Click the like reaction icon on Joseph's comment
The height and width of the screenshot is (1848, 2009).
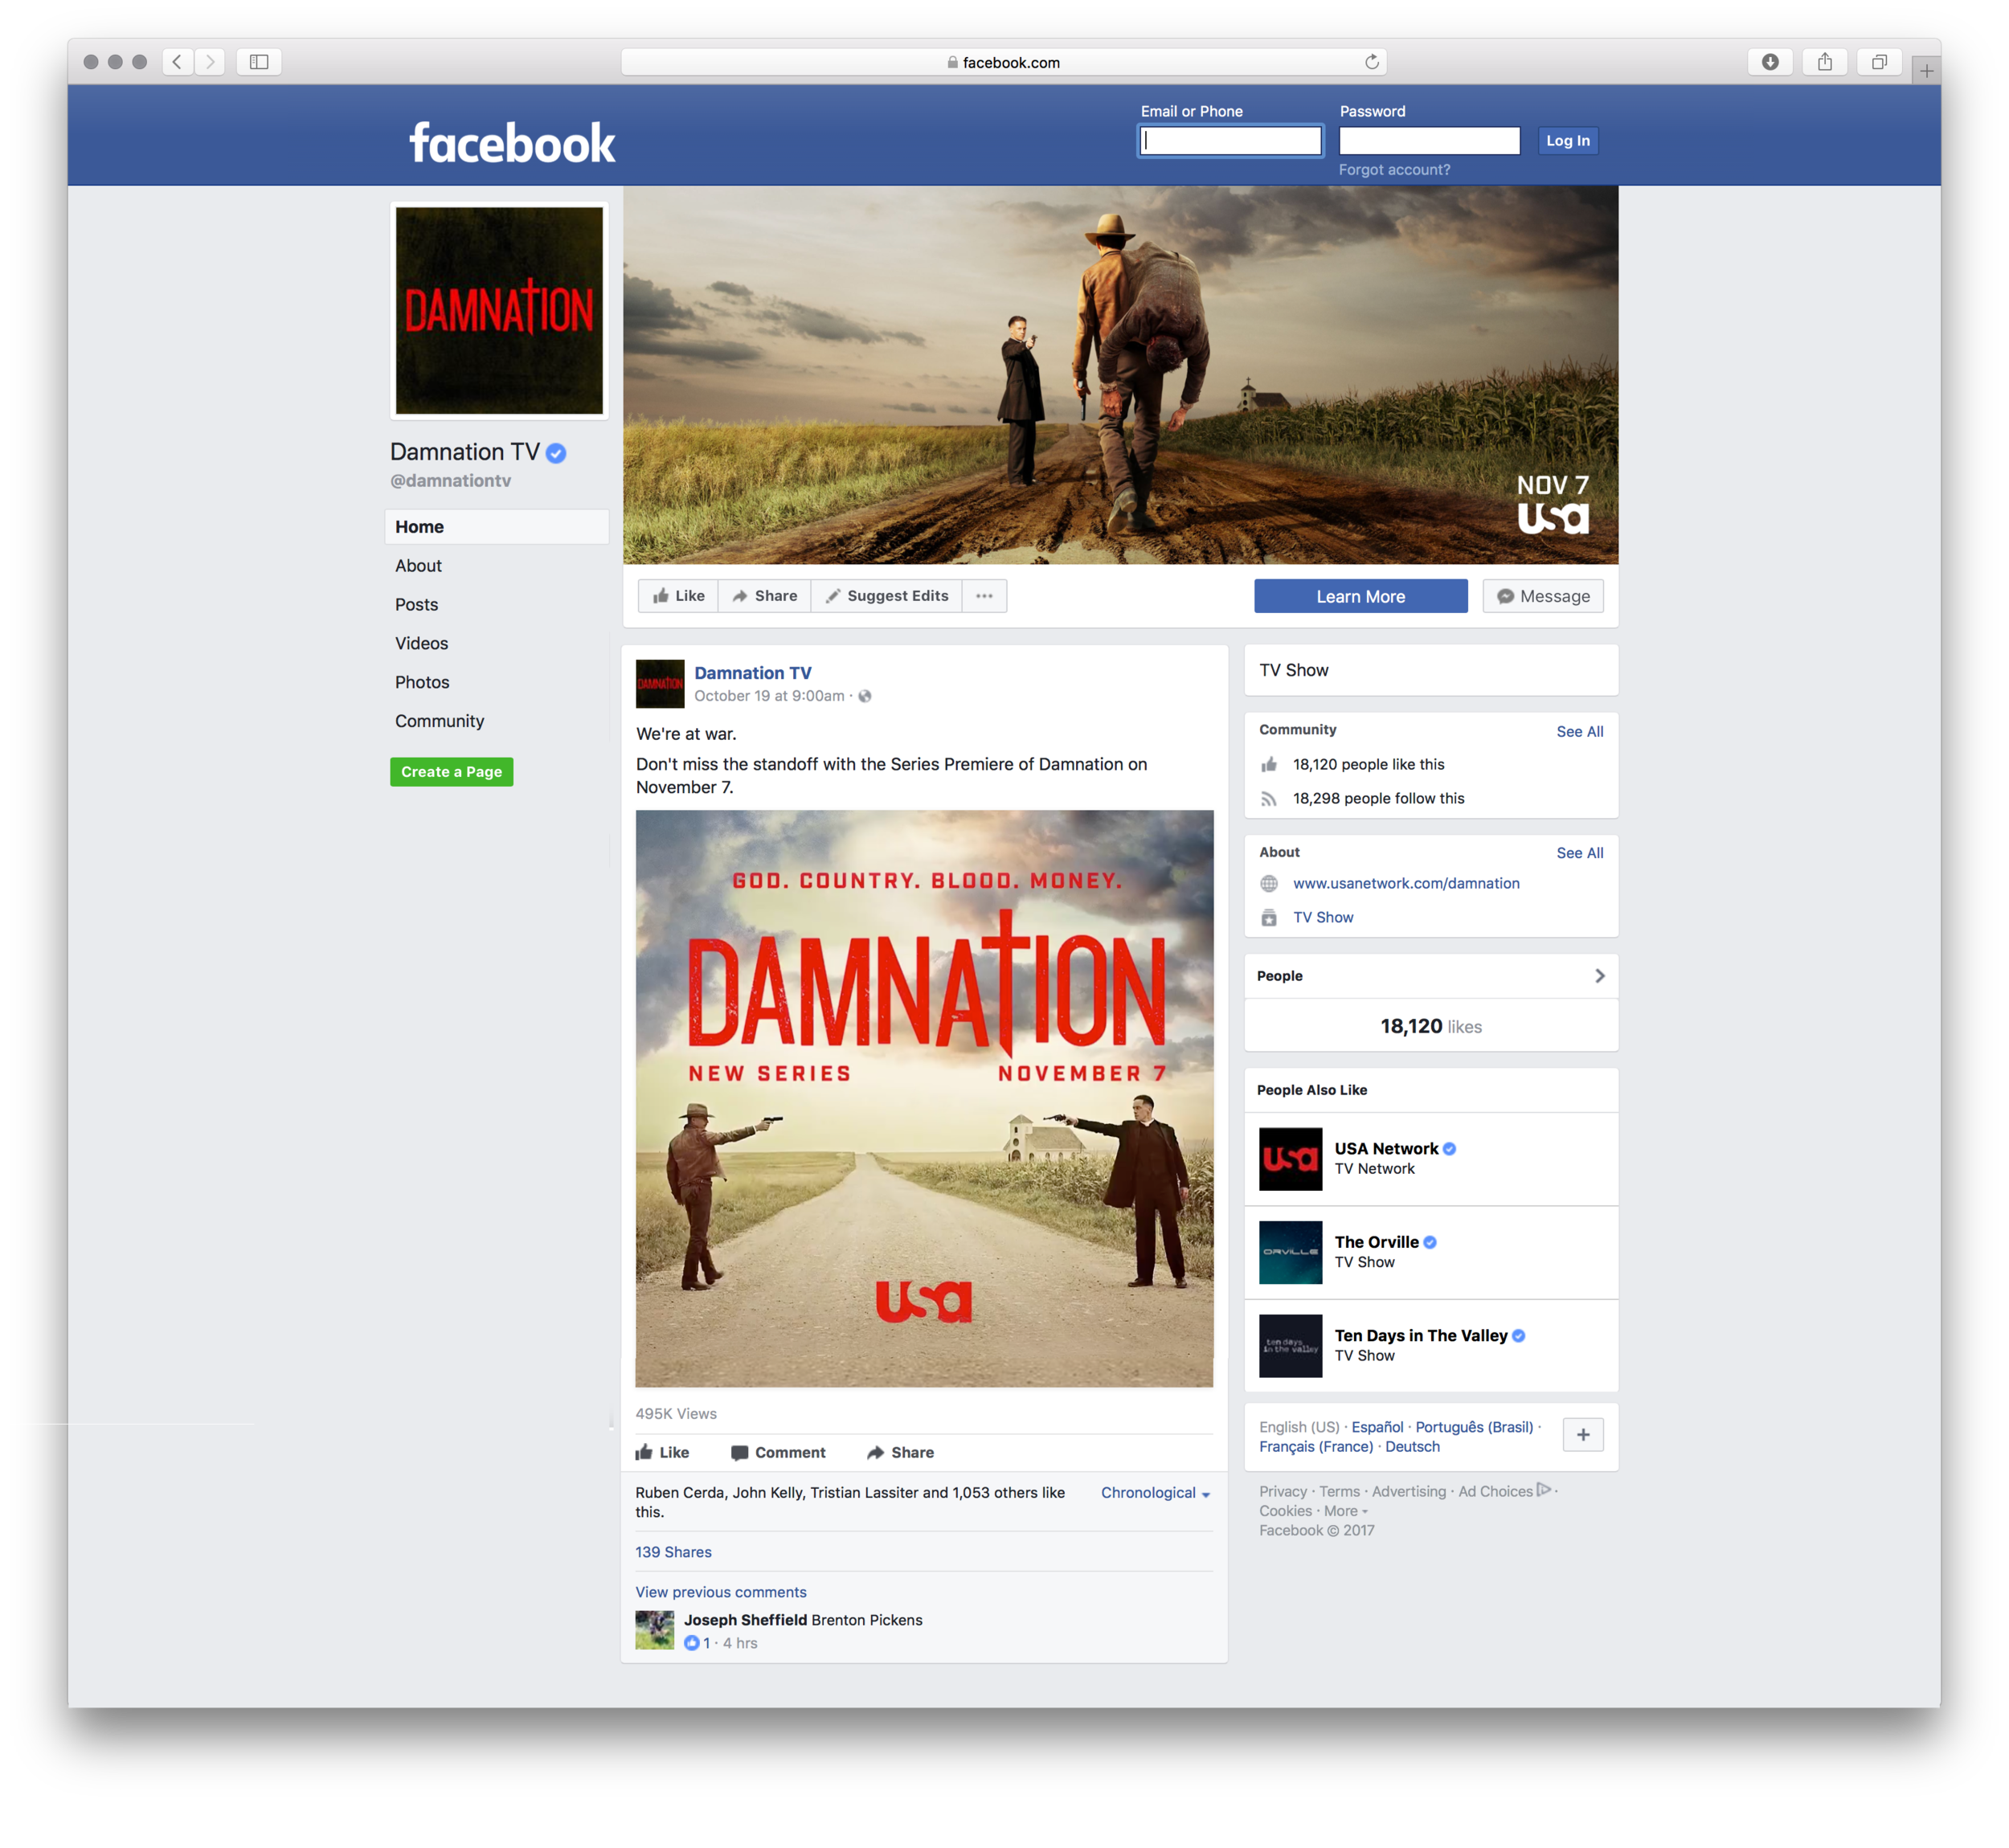click(691, 1643)
